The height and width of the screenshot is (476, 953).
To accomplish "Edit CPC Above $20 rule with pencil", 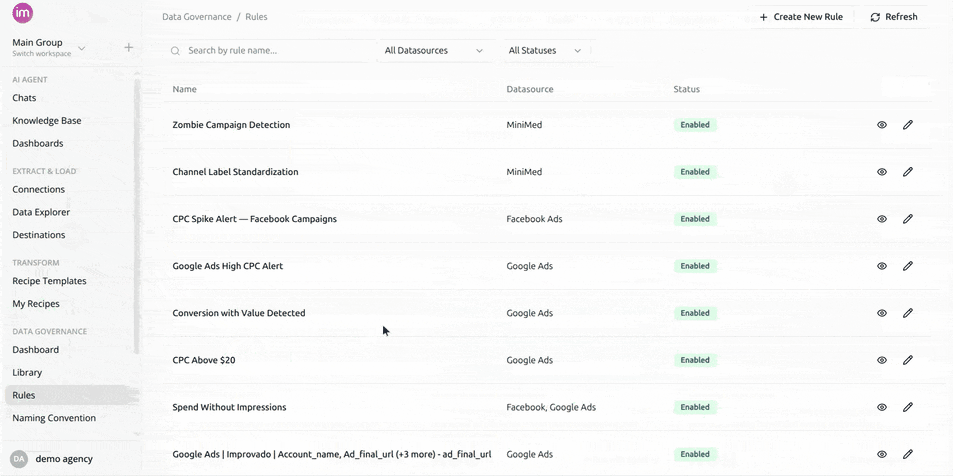I will click(907, 360).
